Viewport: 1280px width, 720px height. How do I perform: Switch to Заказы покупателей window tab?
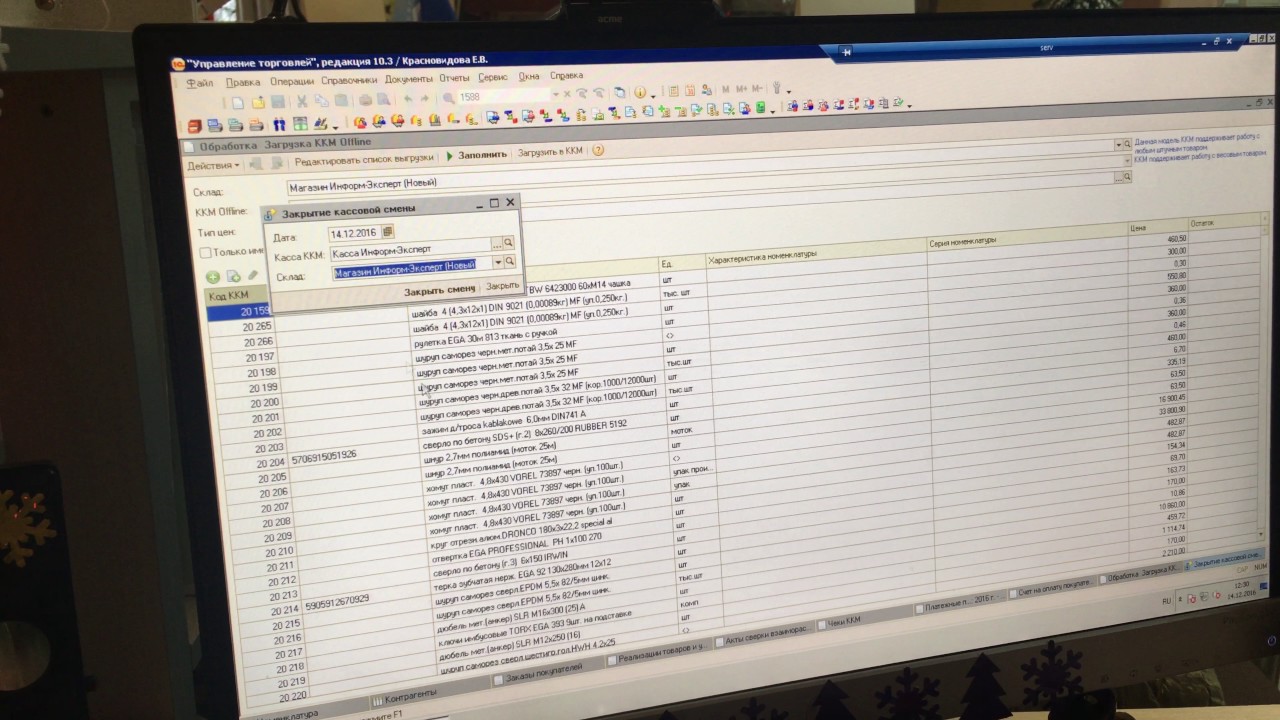(x=549, y=670)
